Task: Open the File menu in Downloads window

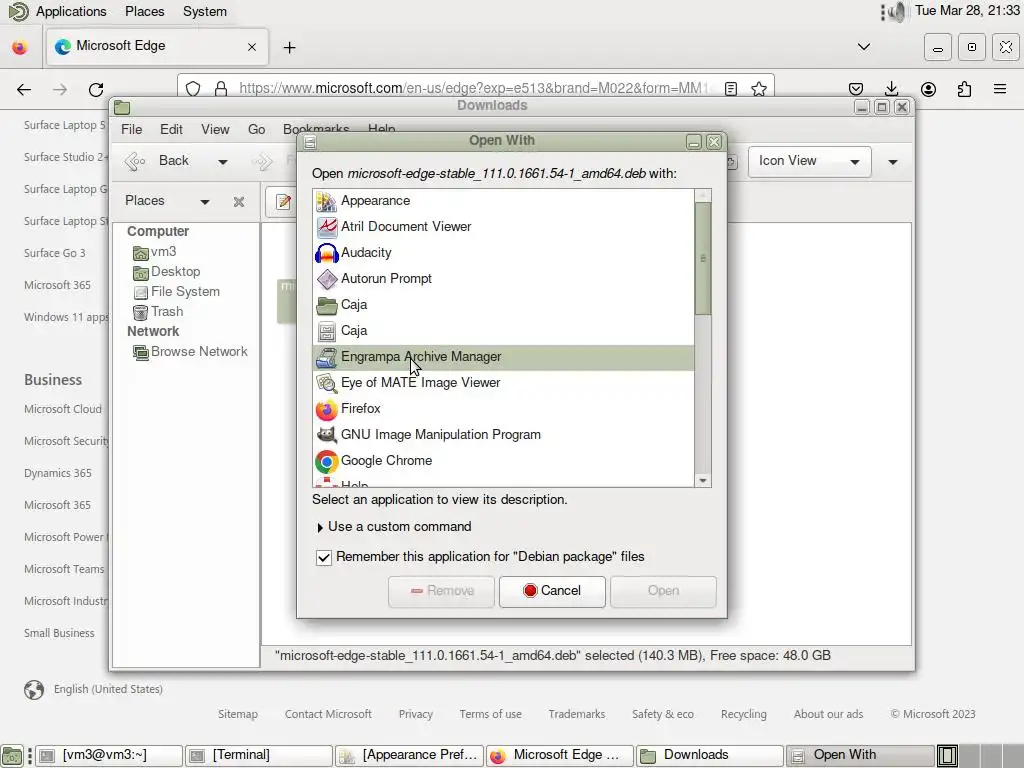Action: pos(131,130)
